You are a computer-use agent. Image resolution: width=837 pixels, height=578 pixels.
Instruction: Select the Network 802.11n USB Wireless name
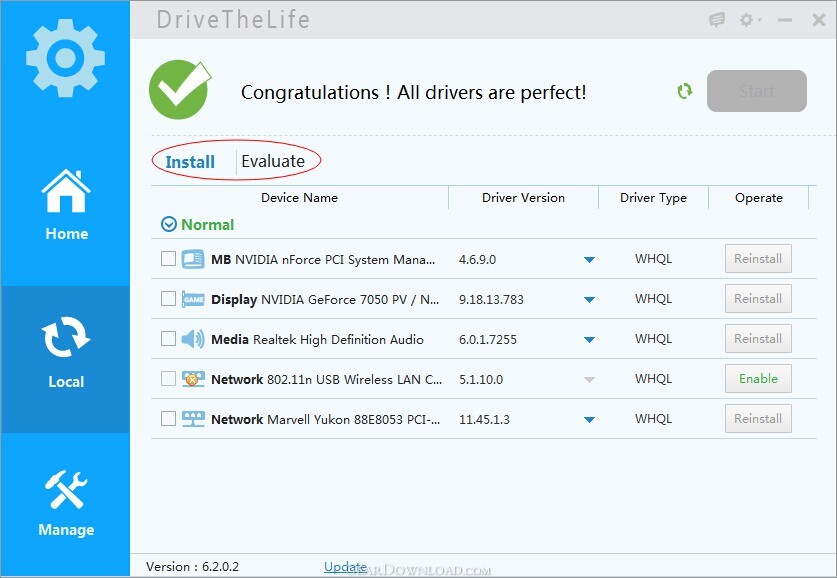(327, 380)
